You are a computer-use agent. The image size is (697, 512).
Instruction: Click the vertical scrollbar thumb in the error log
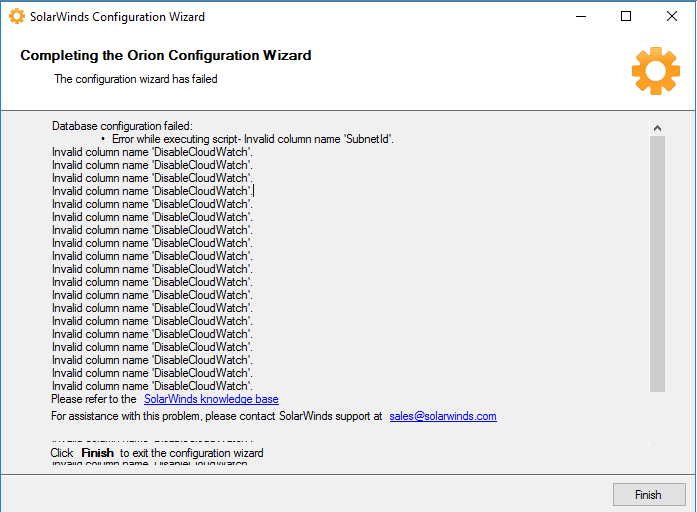[657, 264]
